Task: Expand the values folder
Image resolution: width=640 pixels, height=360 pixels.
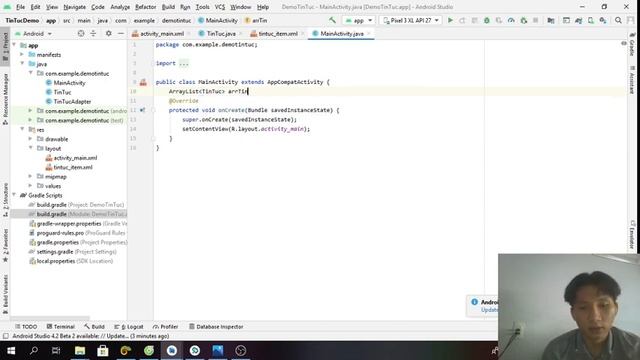Action: tap(31, 186)
